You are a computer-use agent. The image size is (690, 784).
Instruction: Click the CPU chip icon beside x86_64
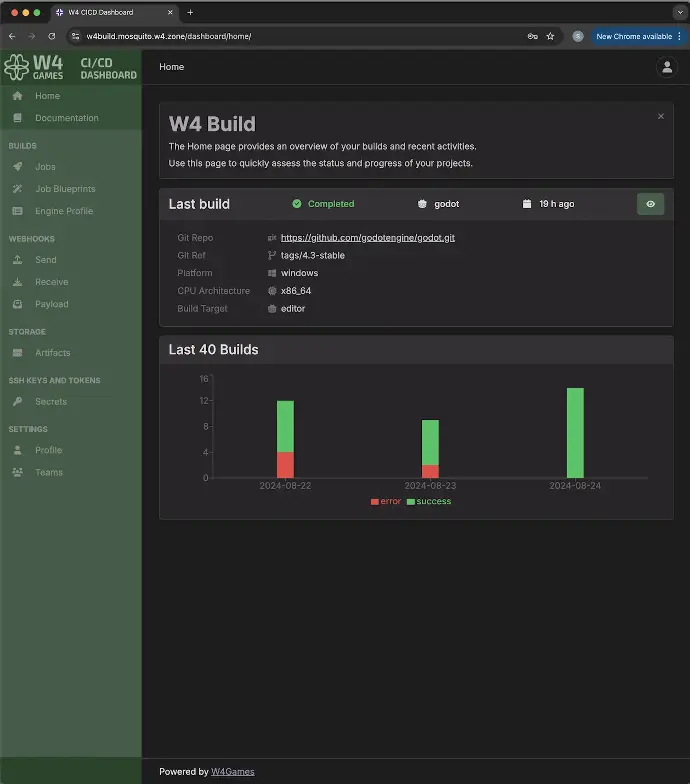coord(272,290)
